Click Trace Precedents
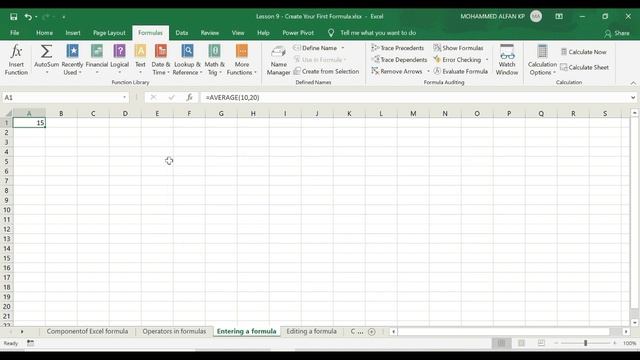This screenshot has height=360, width=640. coord(398,48)
